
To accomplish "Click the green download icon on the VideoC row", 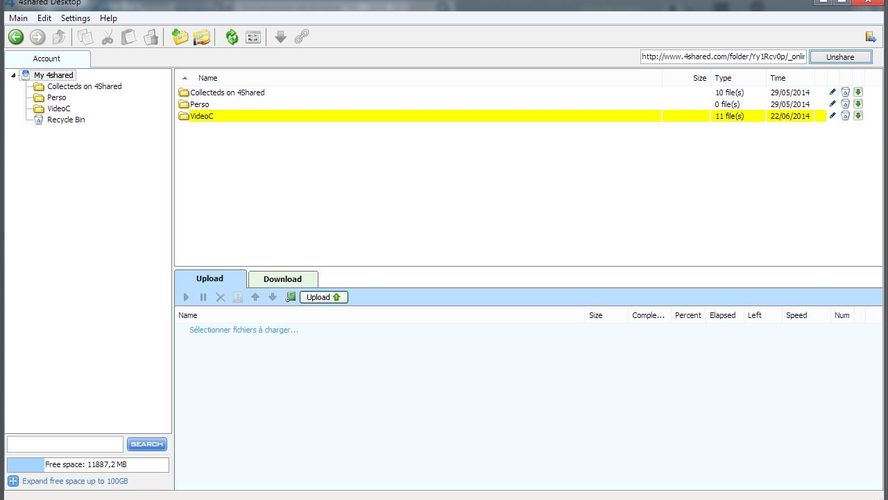I will [x=859, y=116].
